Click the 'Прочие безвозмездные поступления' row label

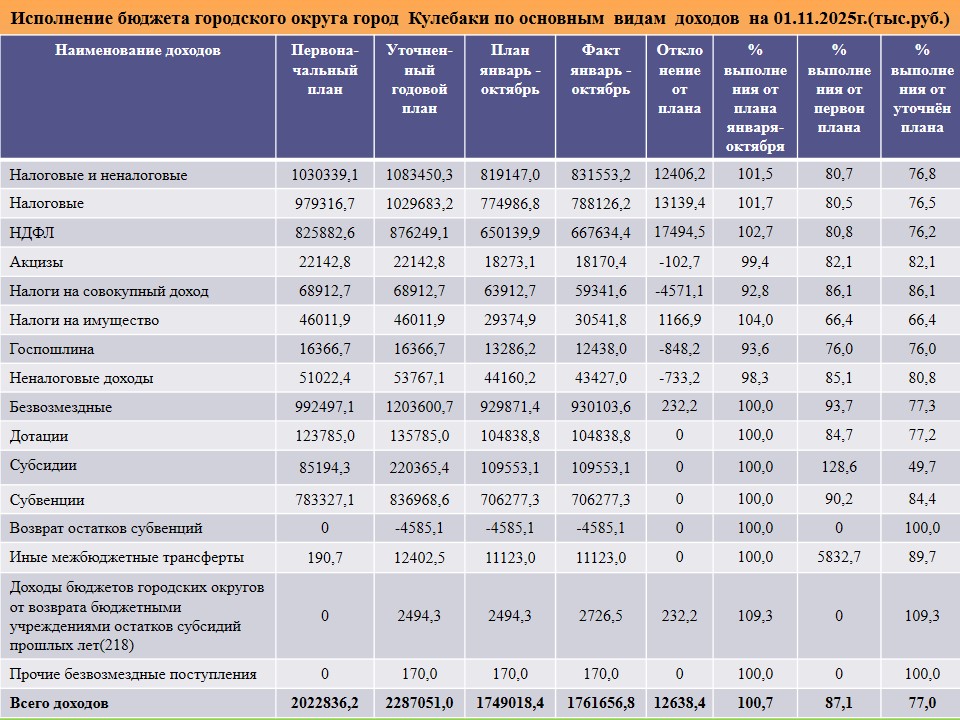(133, 673)
